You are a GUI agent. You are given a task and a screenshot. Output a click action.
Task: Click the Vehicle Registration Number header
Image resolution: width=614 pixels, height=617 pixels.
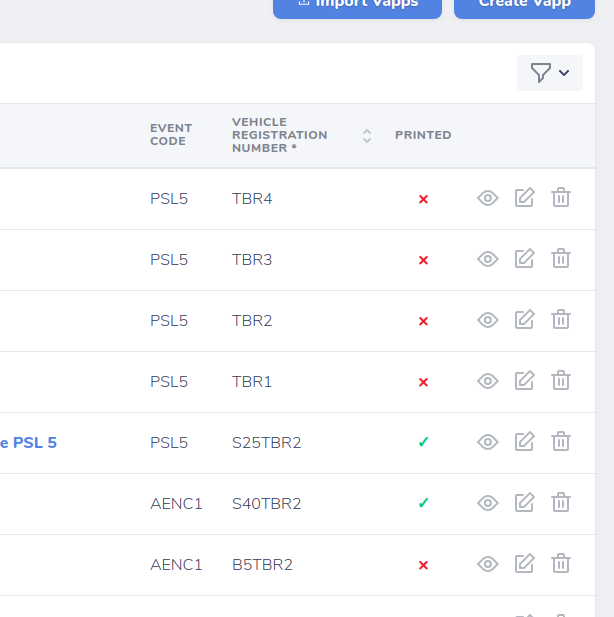tap(279, 135)
